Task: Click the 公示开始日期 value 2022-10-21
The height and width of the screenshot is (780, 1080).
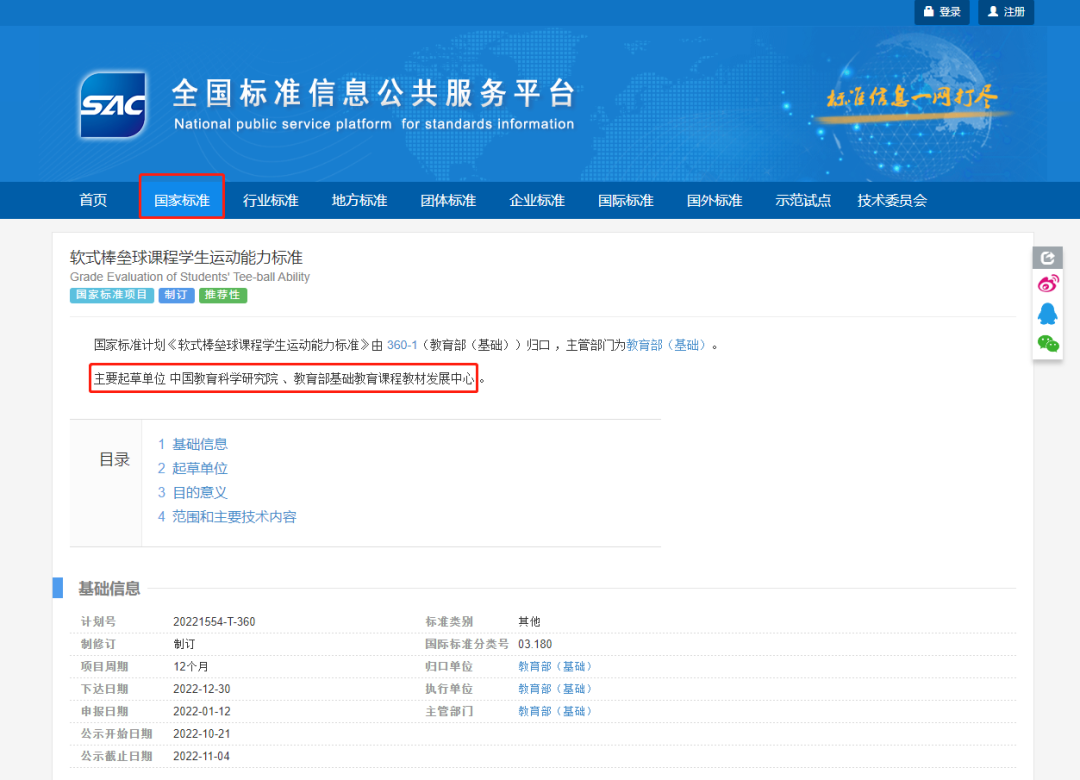Action: [202, 734]
